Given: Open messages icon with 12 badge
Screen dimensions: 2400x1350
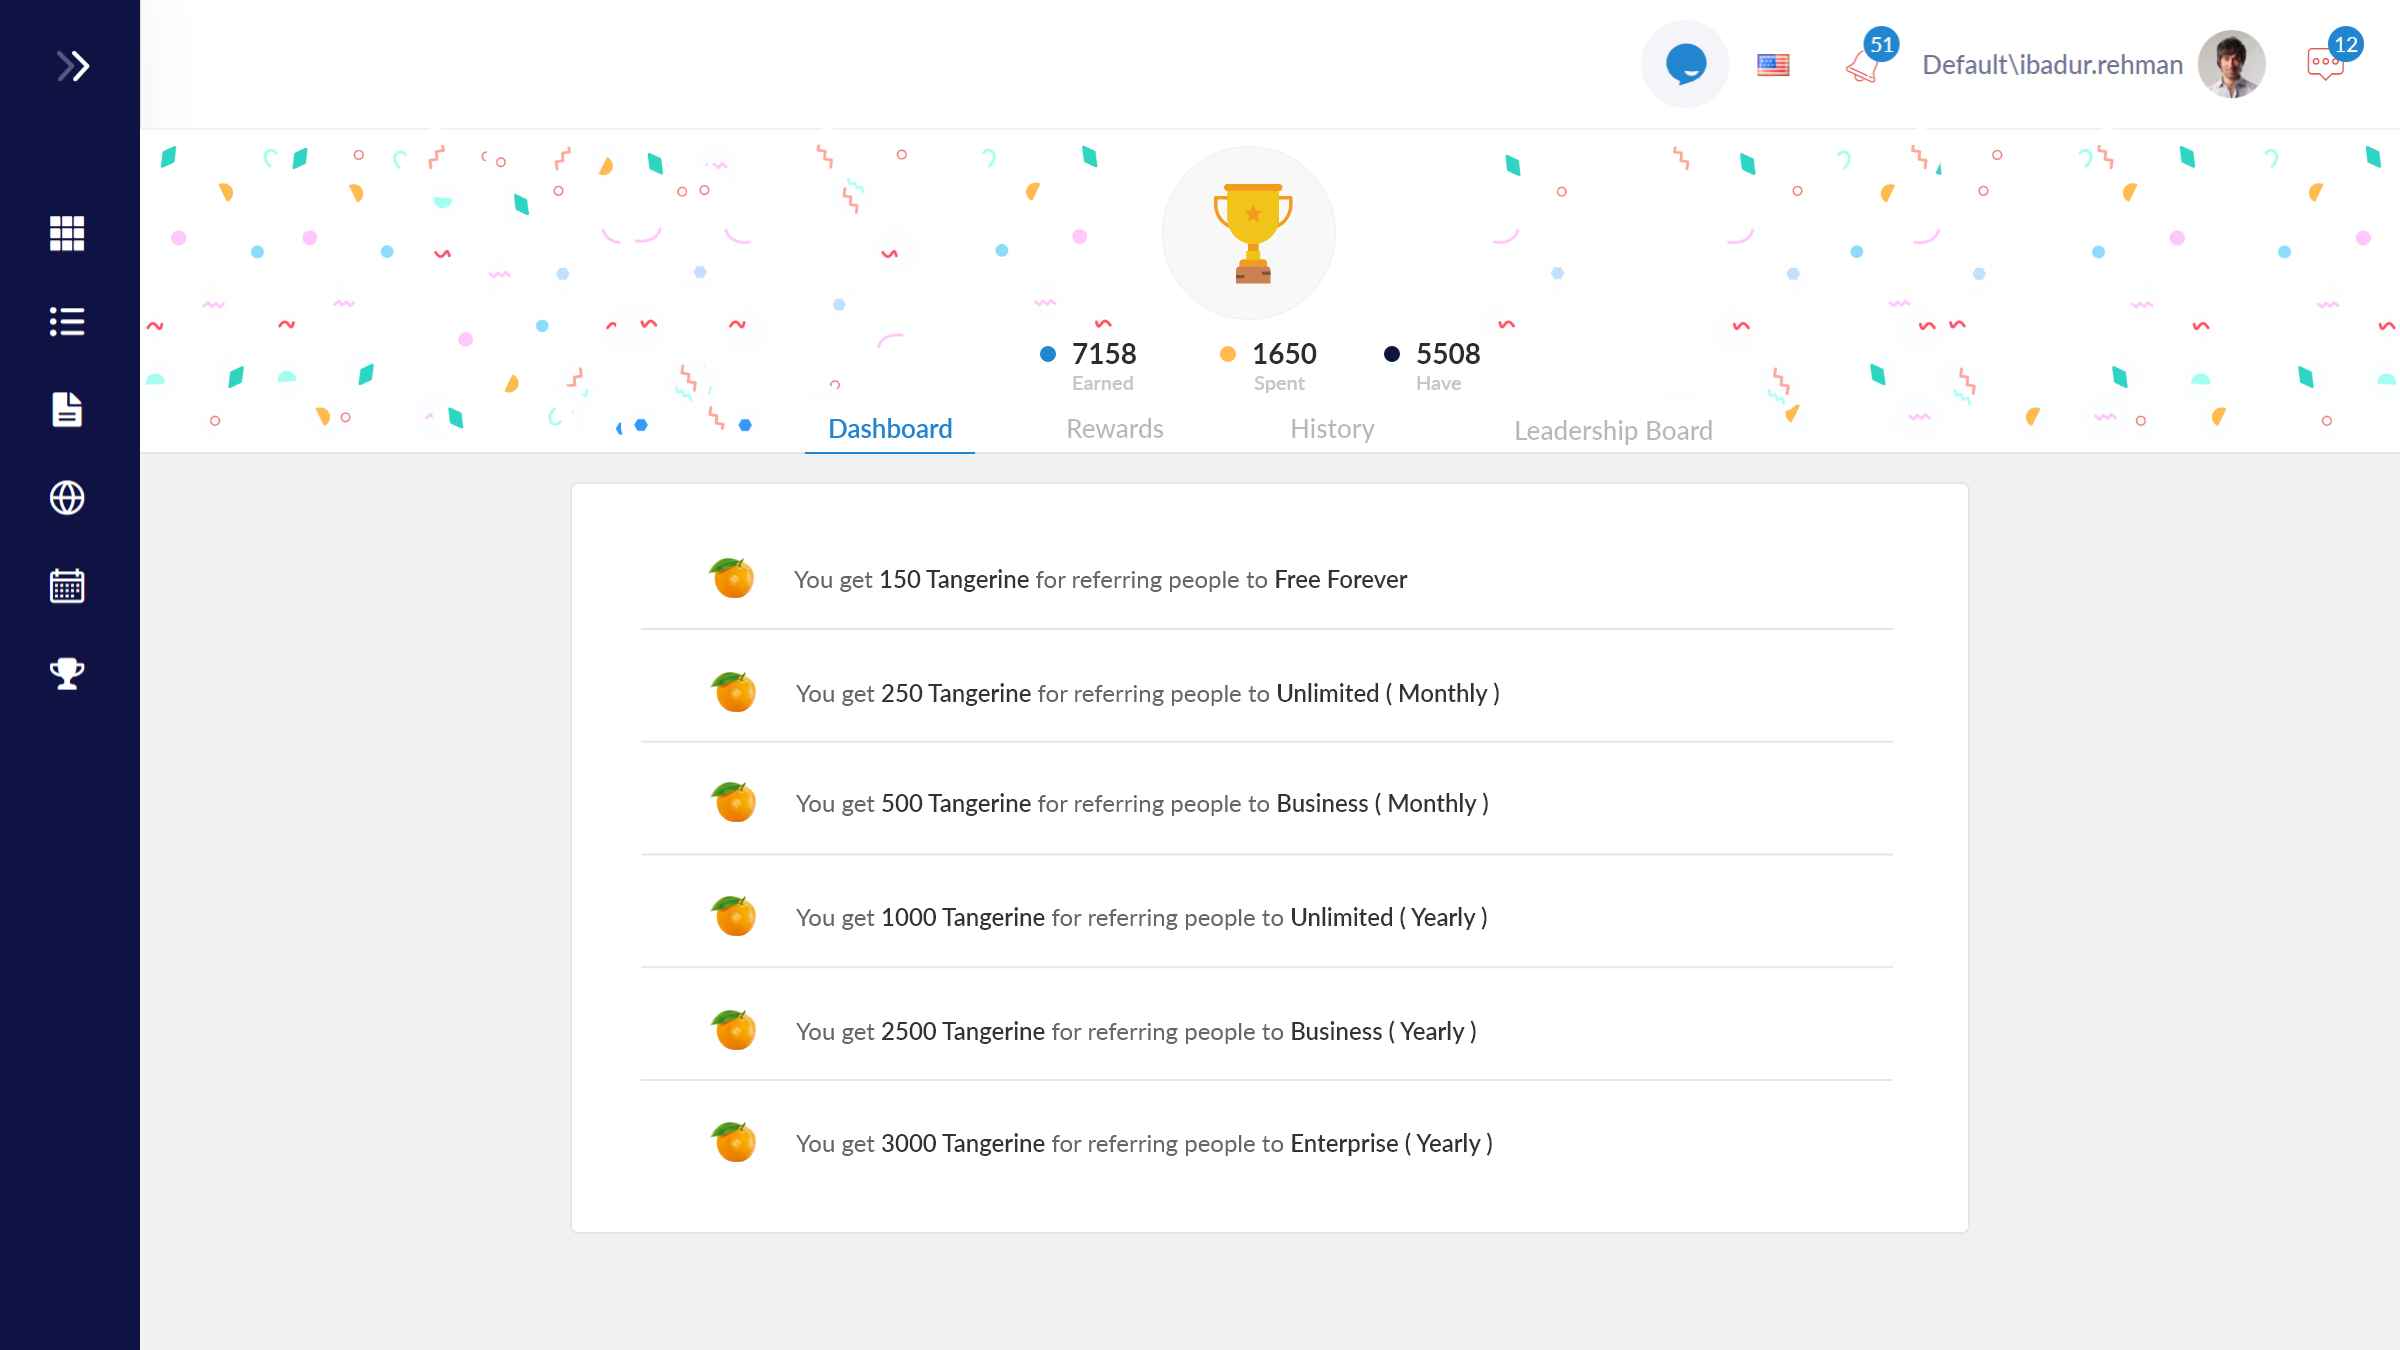Looking at the screenshot, I should click(2326, 65).
